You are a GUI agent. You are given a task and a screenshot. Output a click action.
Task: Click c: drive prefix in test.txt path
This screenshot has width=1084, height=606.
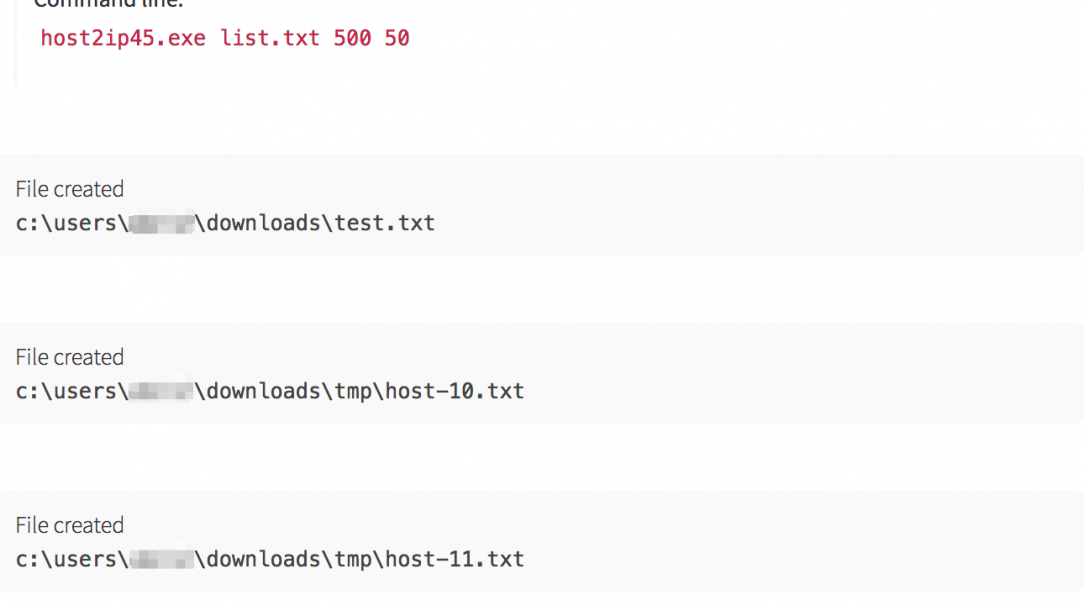coord(26,223)
